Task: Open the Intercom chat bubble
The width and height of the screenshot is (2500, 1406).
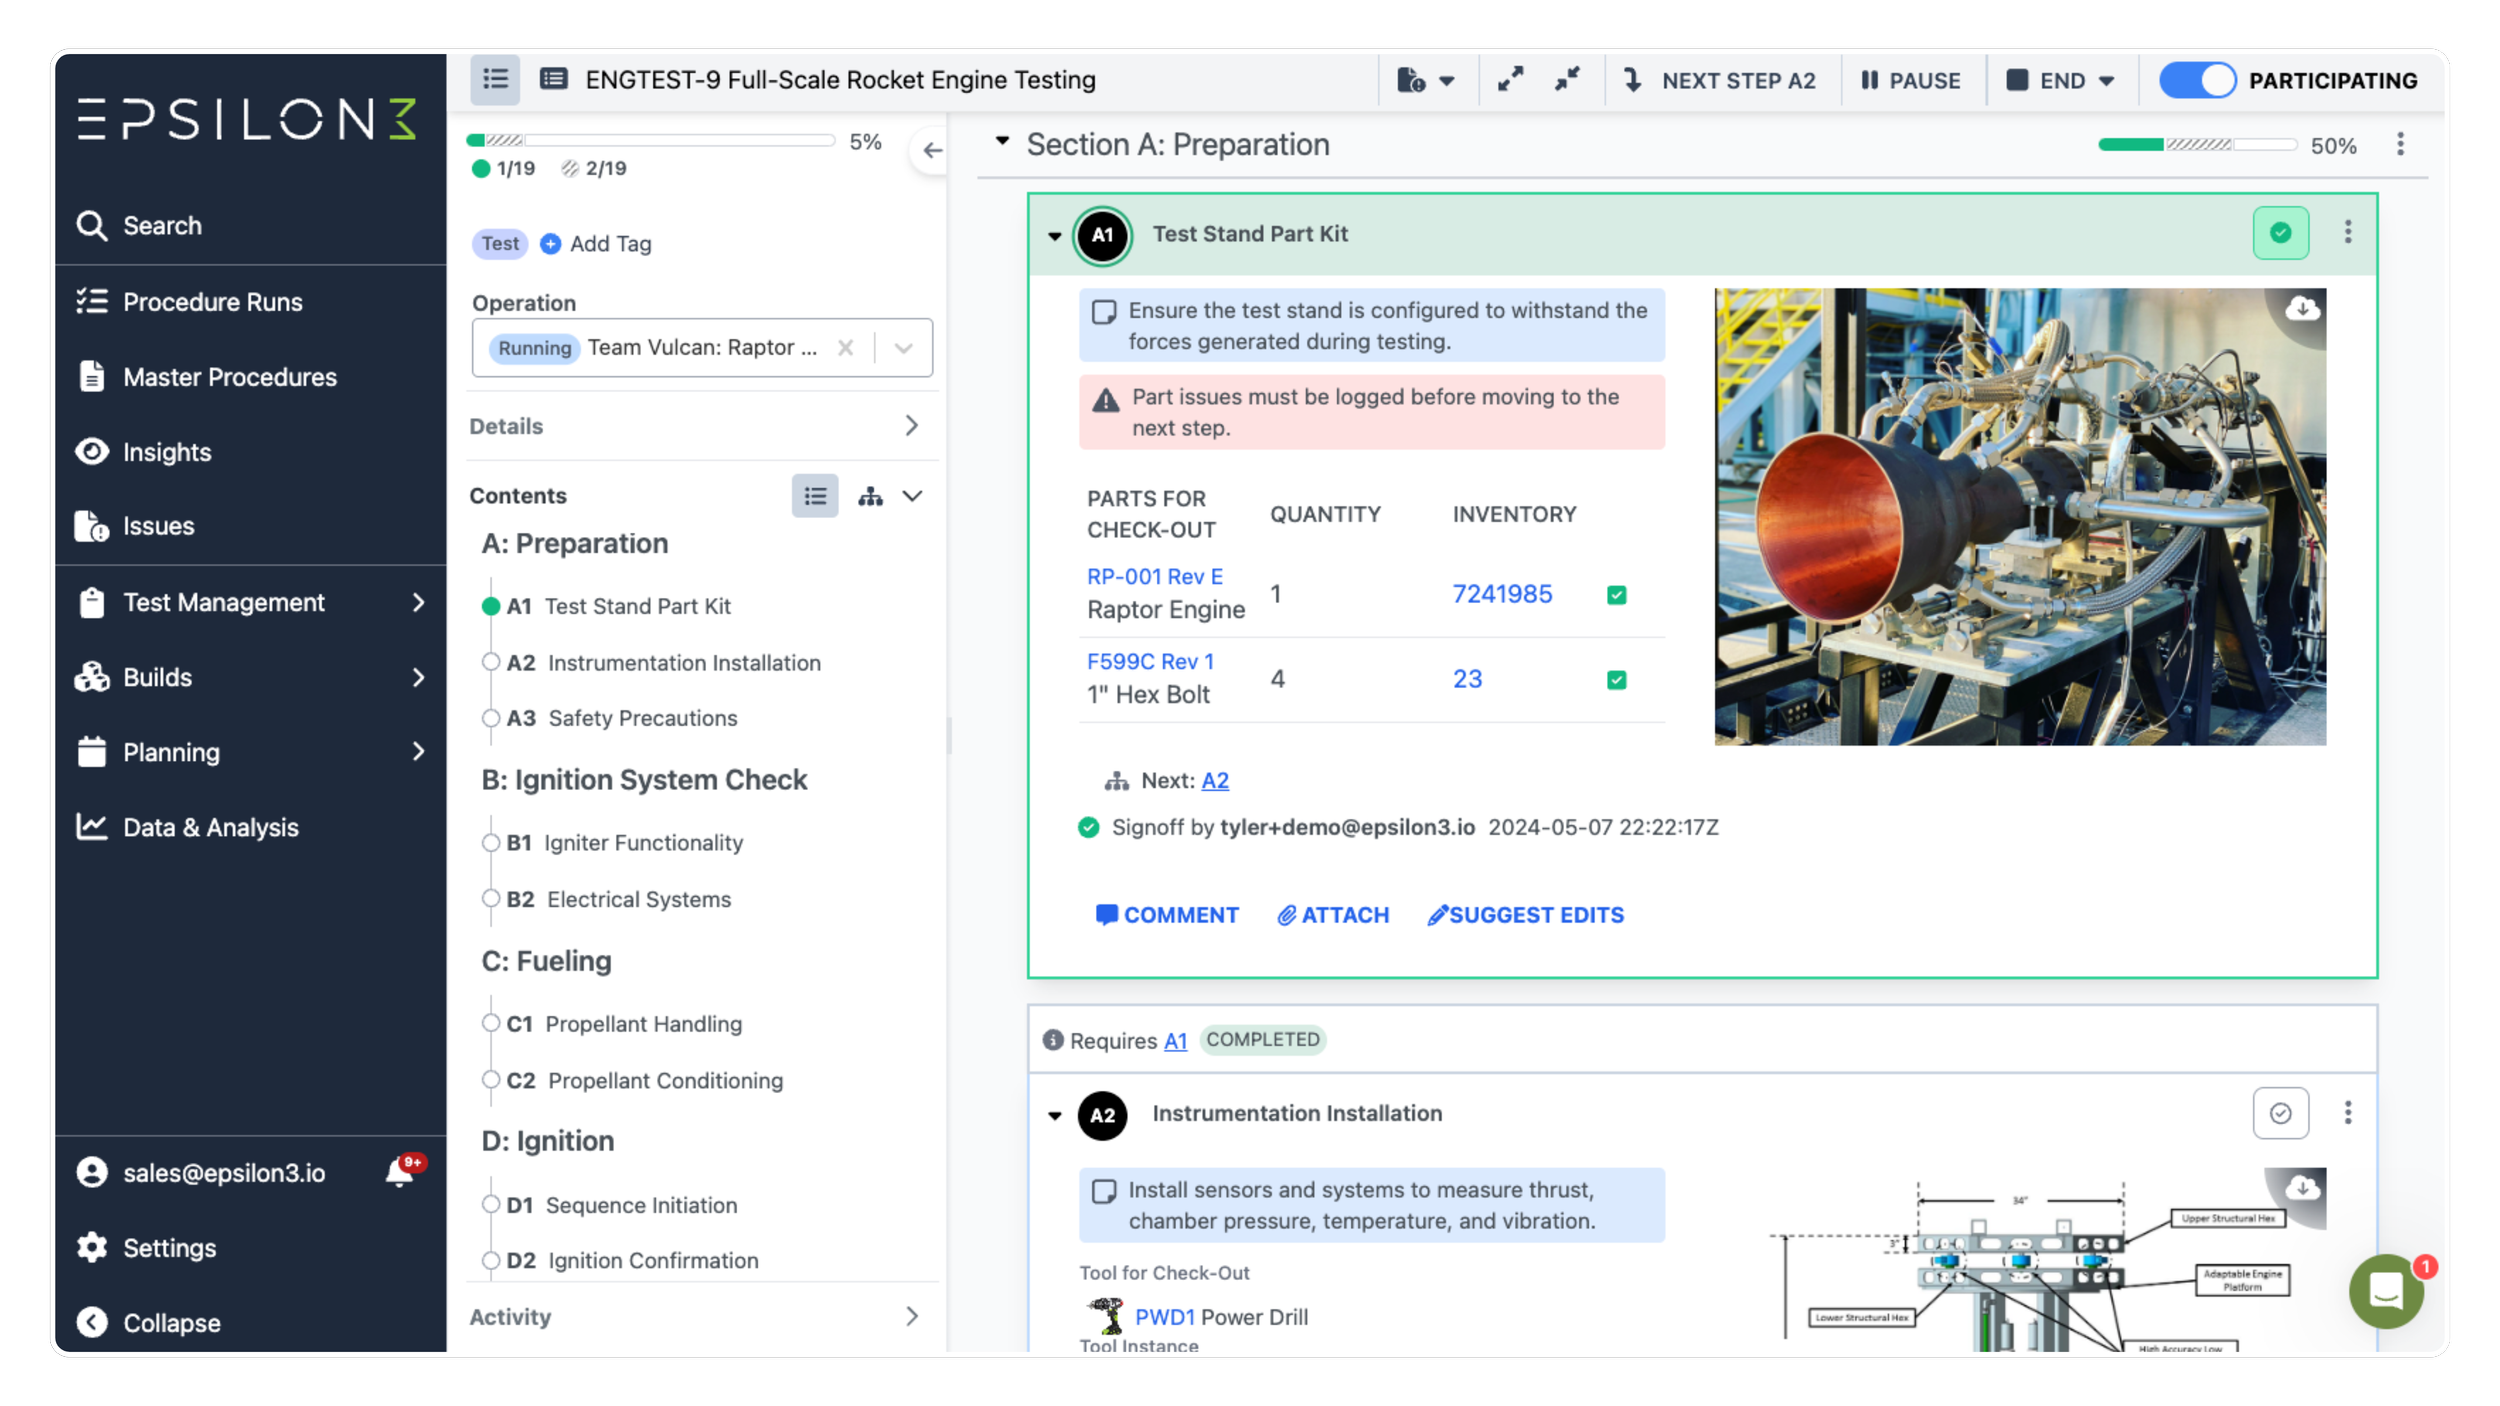Action: (x=2385, y=1291)
